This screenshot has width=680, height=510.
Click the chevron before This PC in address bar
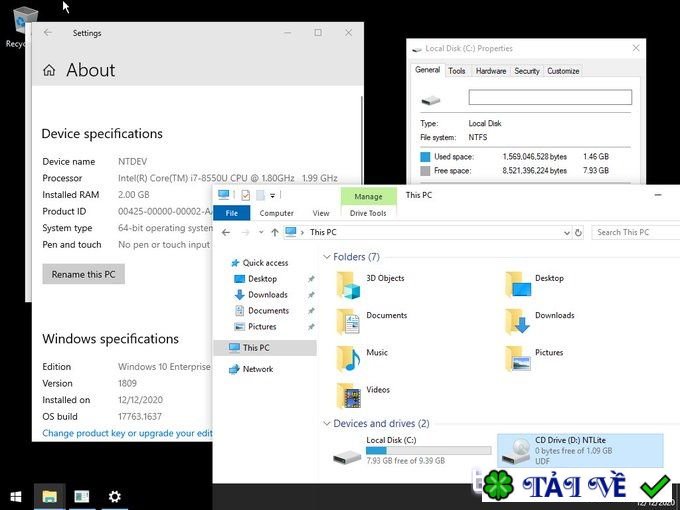tap(302, 233)
